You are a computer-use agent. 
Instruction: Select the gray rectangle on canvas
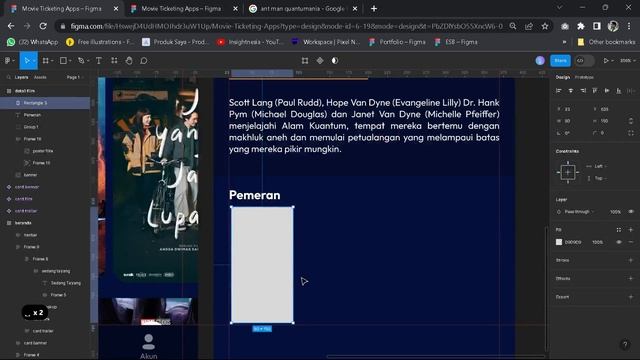[x=262, y=265]
